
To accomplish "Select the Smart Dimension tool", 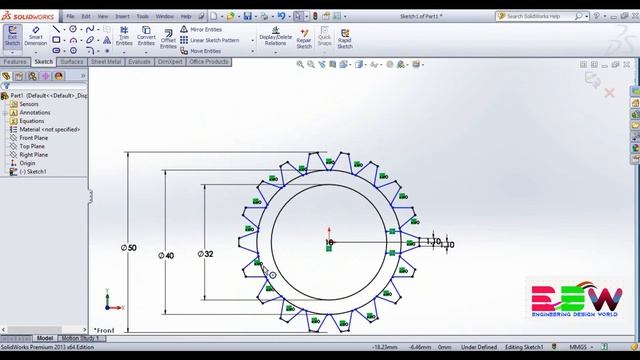I will [36, 36].
